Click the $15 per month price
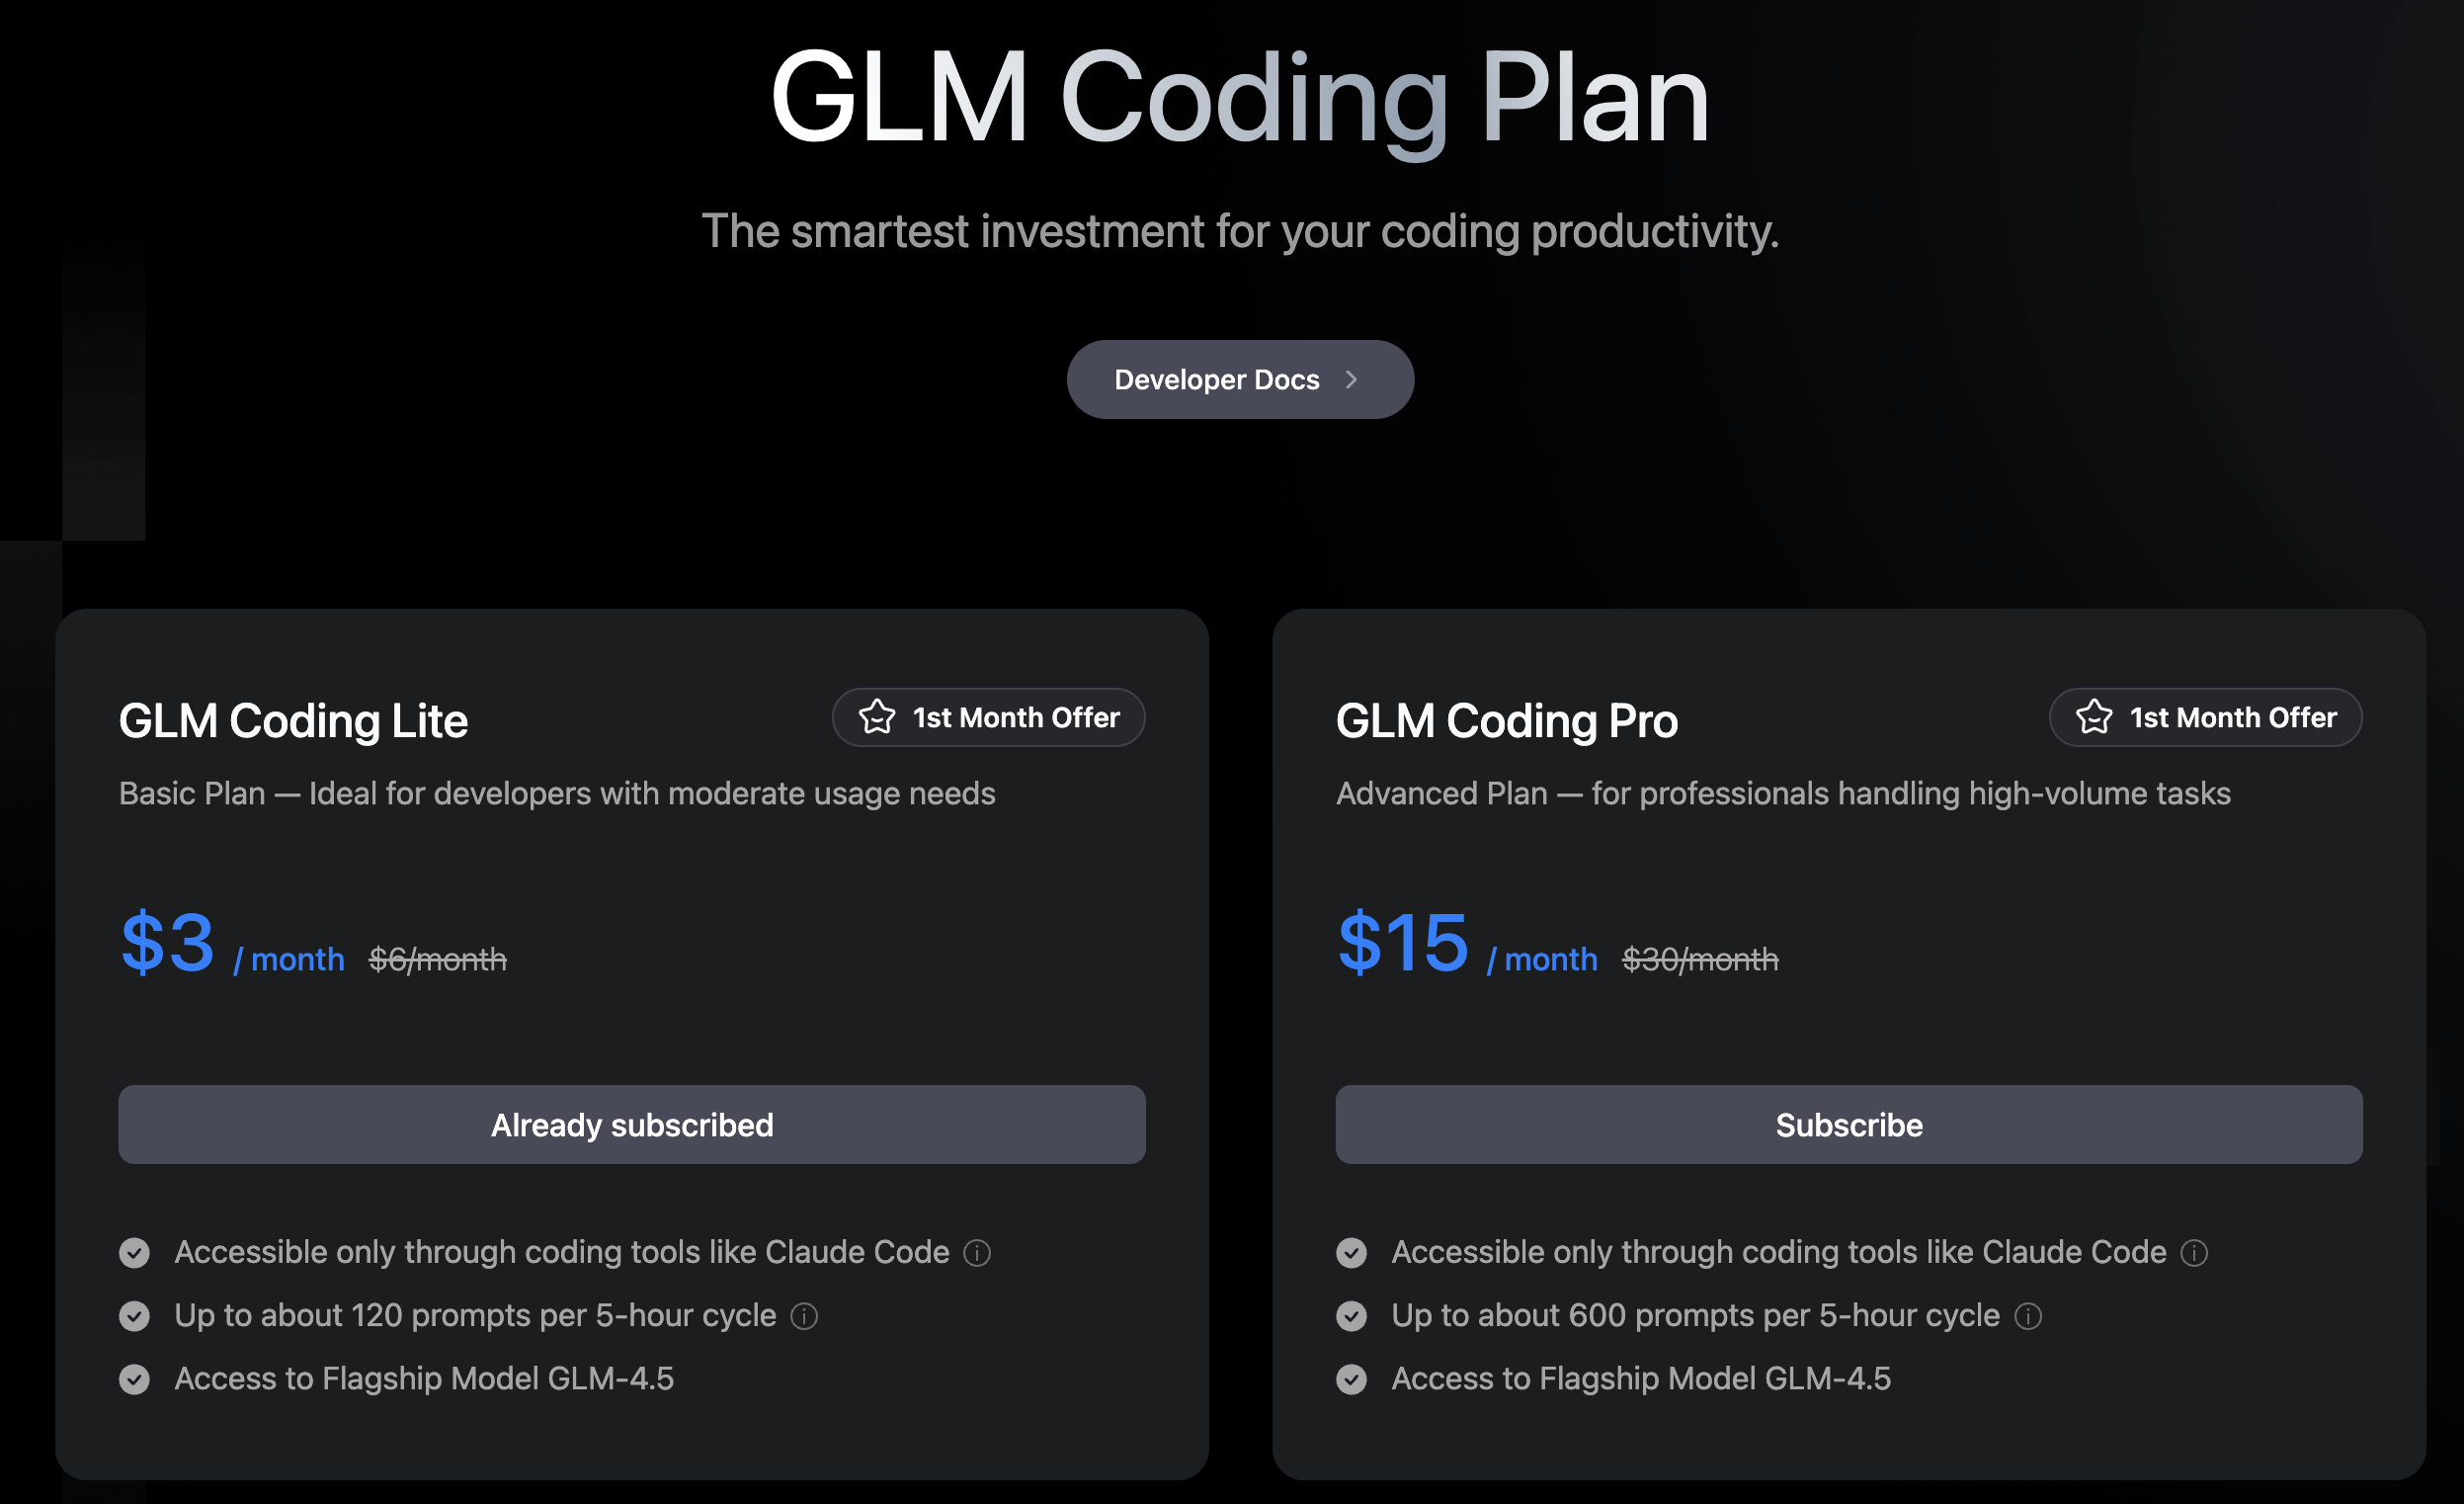This screenshot has height=1504, width=2464. click(x=1403, y=943)
